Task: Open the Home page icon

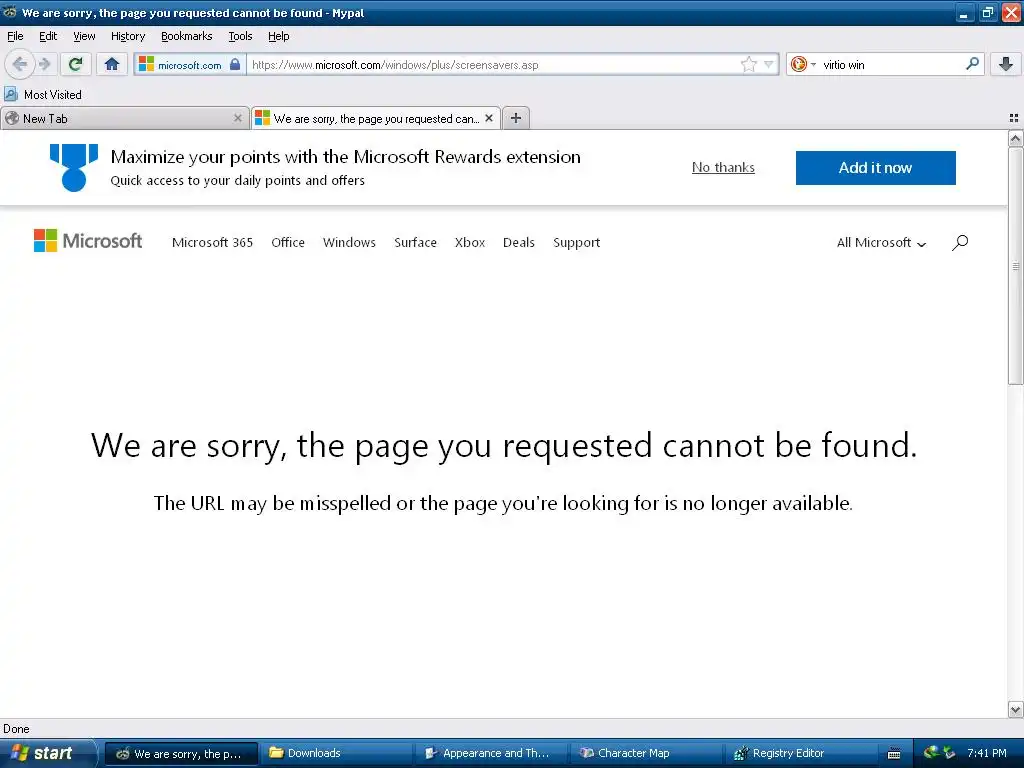Action: click(x=112, y=64)
